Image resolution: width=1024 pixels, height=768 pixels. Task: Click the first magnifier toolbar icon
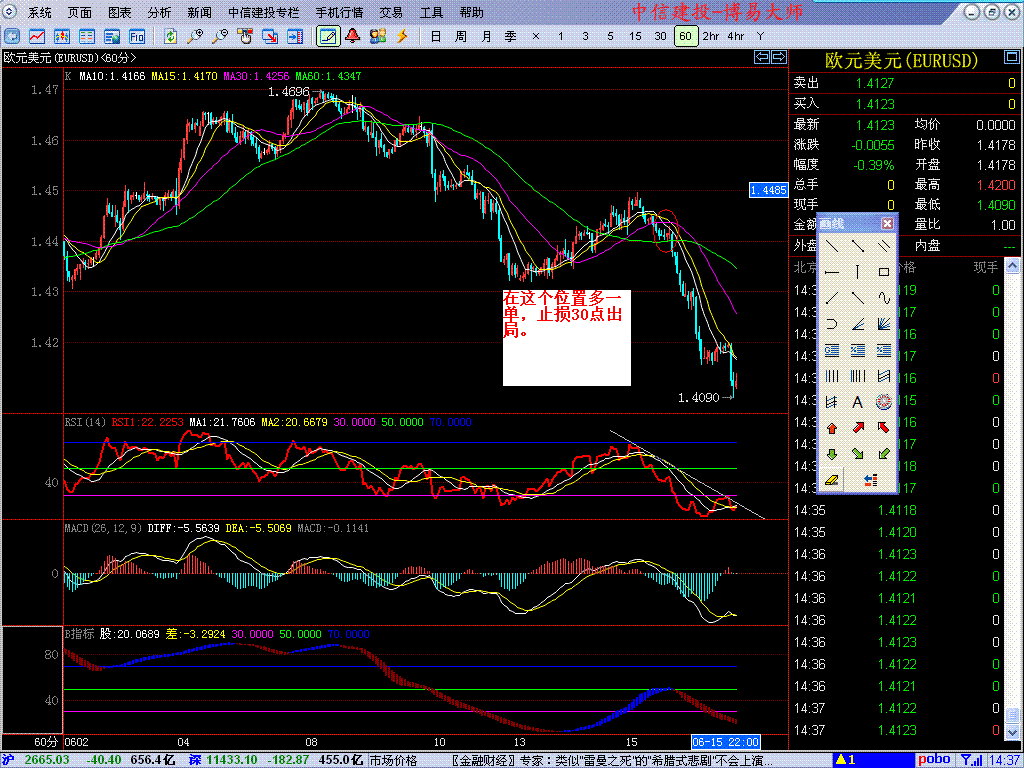tap(195, 37)
